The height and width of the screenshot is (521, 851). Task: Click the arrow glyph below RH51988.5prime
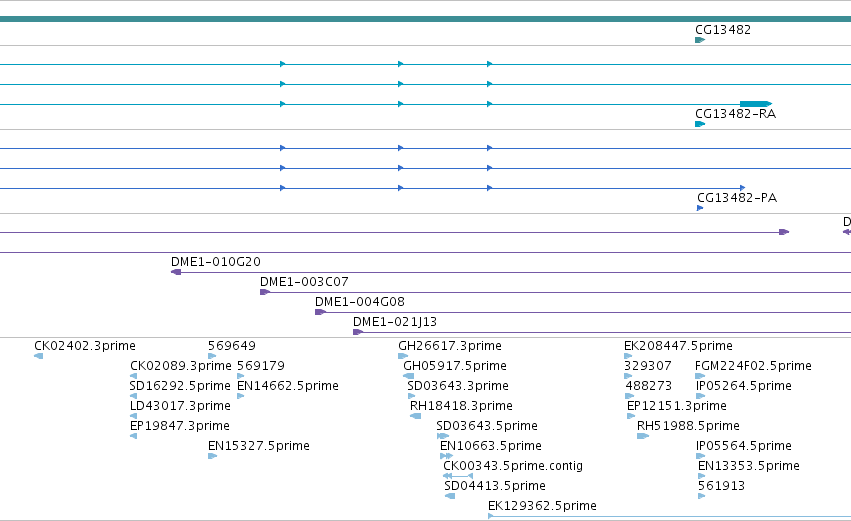(x=643, y=436)
